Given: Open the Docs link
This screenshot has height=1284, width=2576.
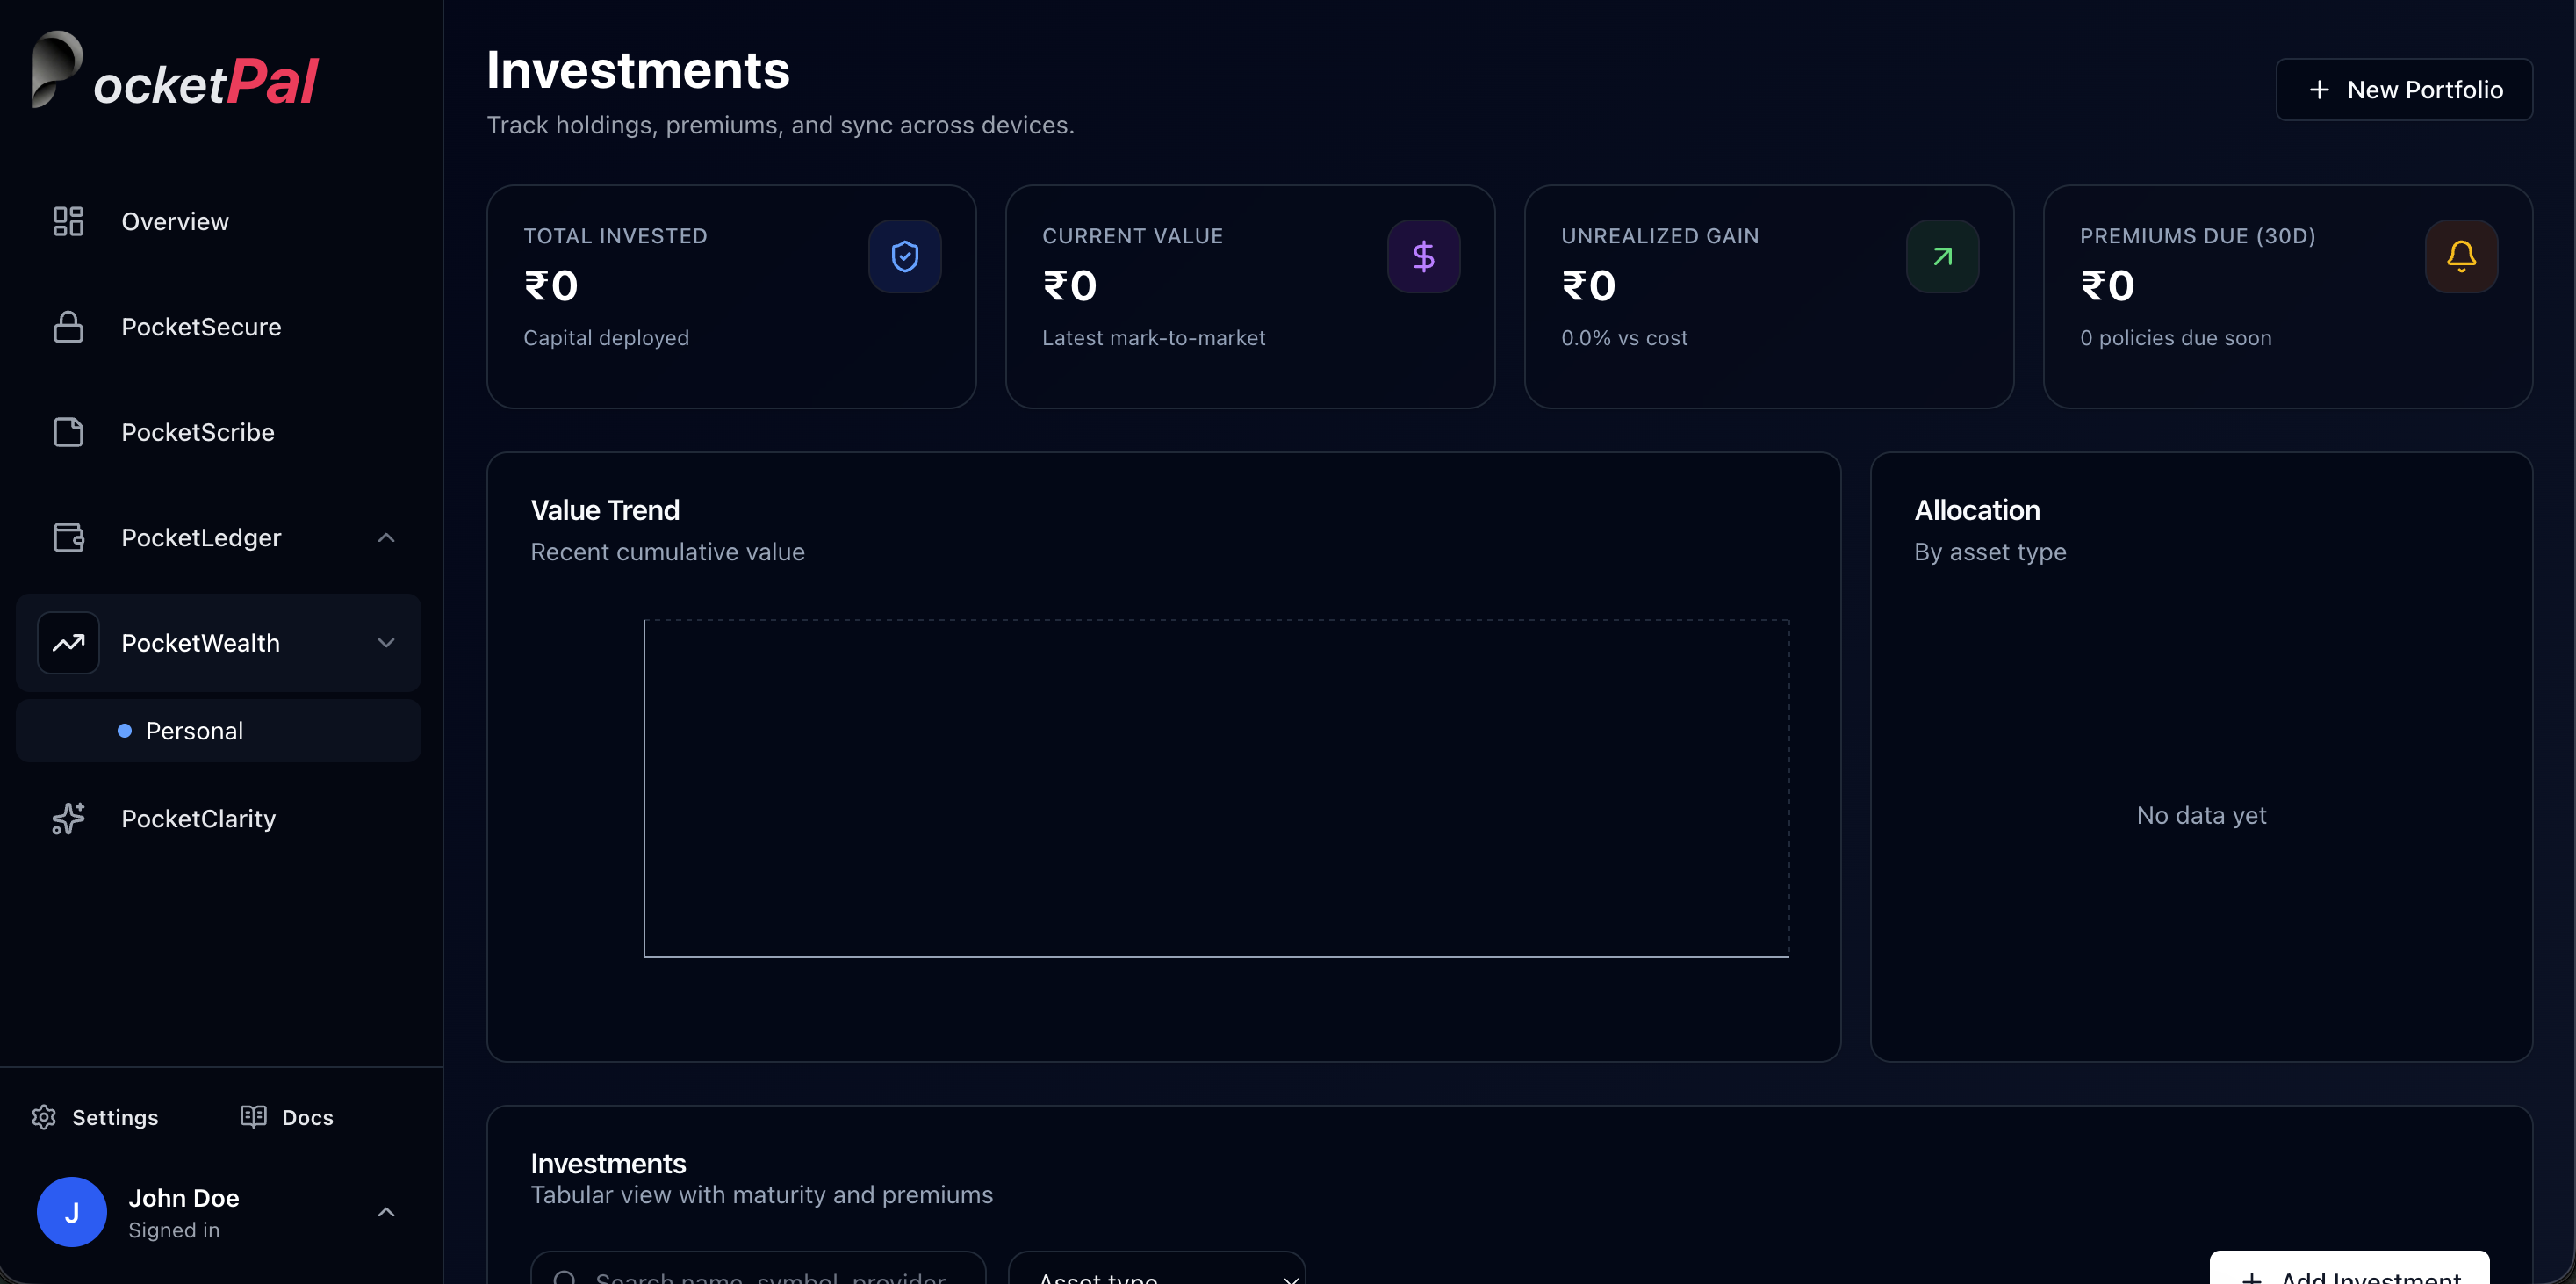Looking at the screenshot, I should tap(287, 1117).
